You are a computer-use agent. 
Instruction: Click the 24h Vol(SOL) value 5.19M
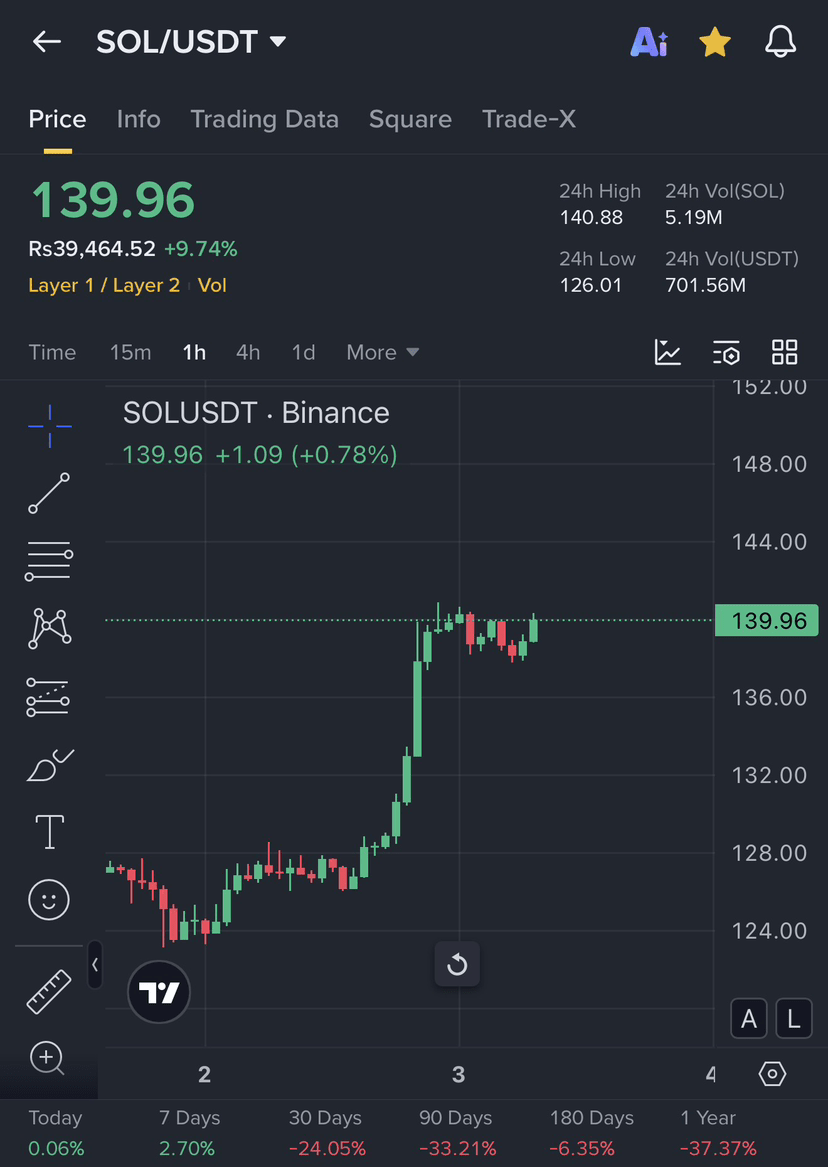693,217
